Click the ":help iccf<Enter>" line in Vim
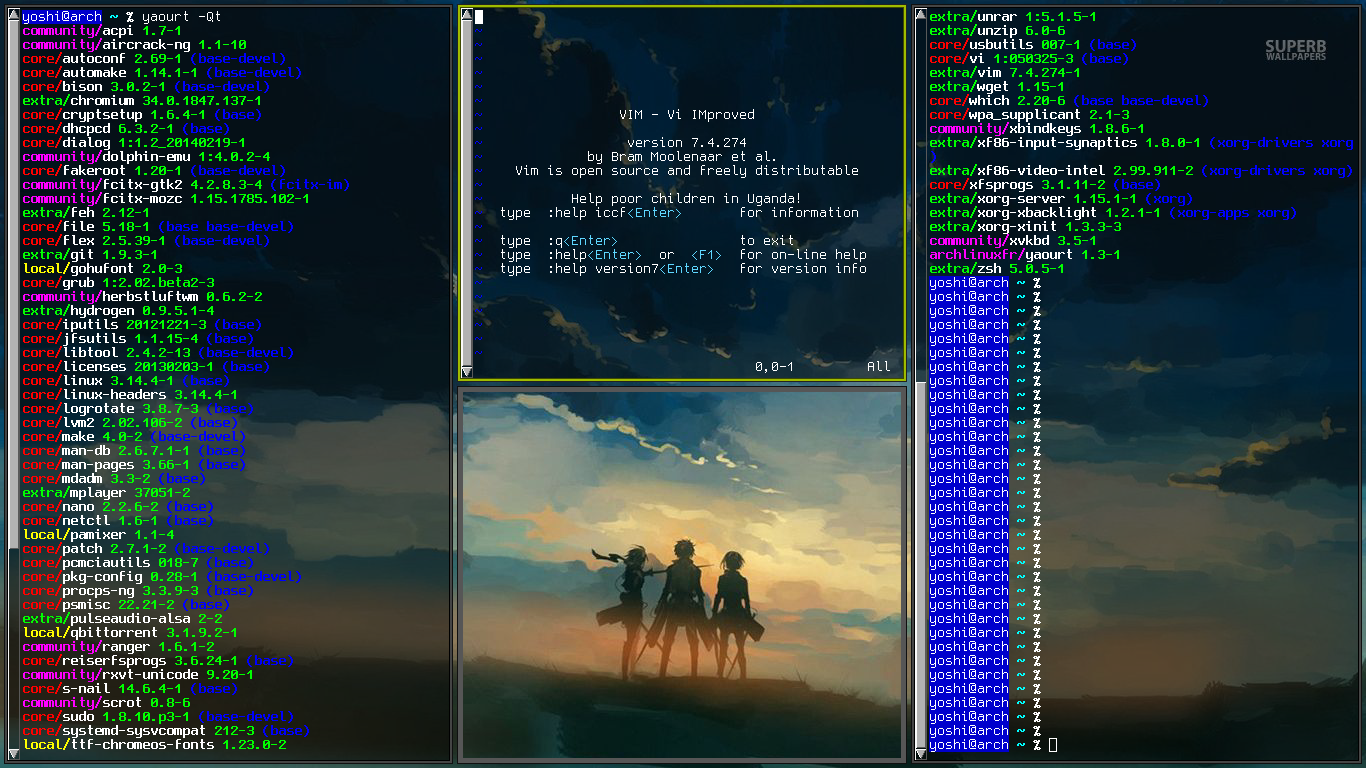The image size is (1366, 768). 614,213
